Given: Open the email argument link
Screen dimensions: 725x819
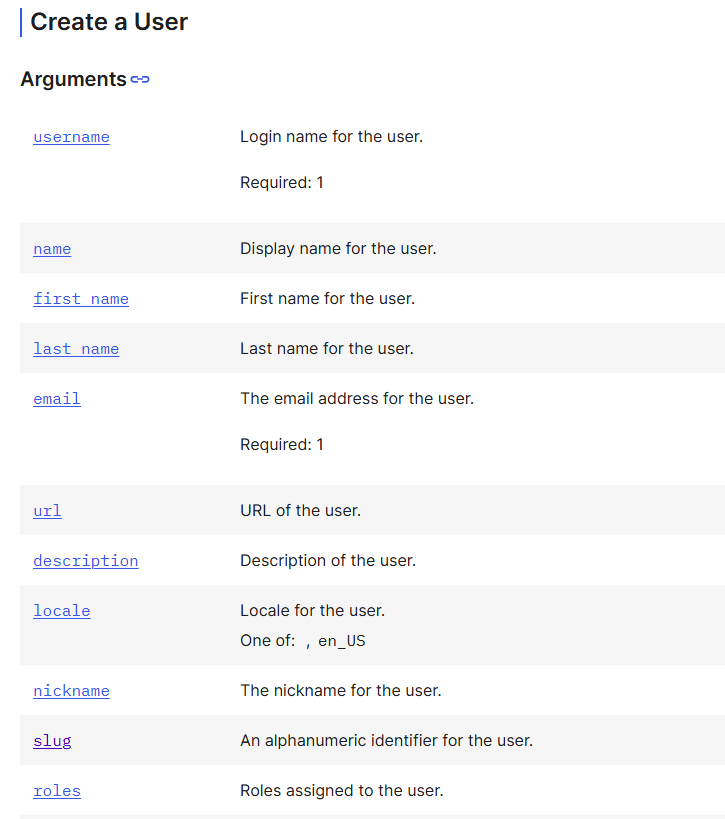Looking at the screenshot, I should click(57, 399).
